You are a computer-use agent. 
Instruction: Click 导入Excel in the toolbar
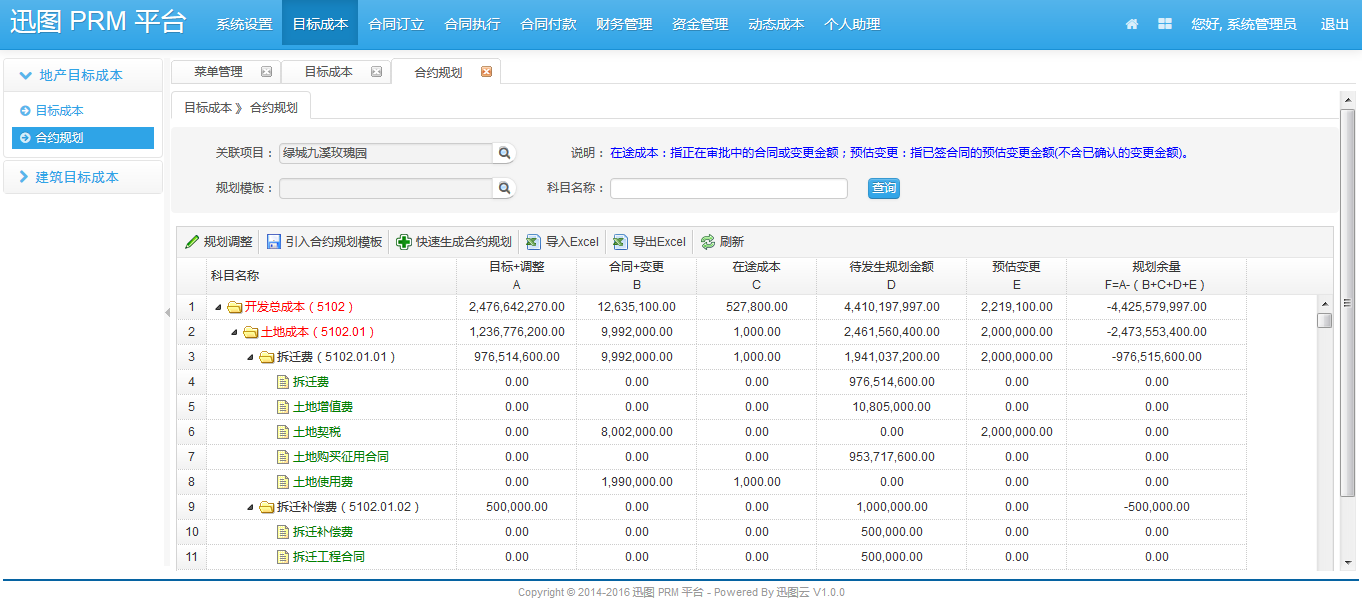(x=562, y=242)
